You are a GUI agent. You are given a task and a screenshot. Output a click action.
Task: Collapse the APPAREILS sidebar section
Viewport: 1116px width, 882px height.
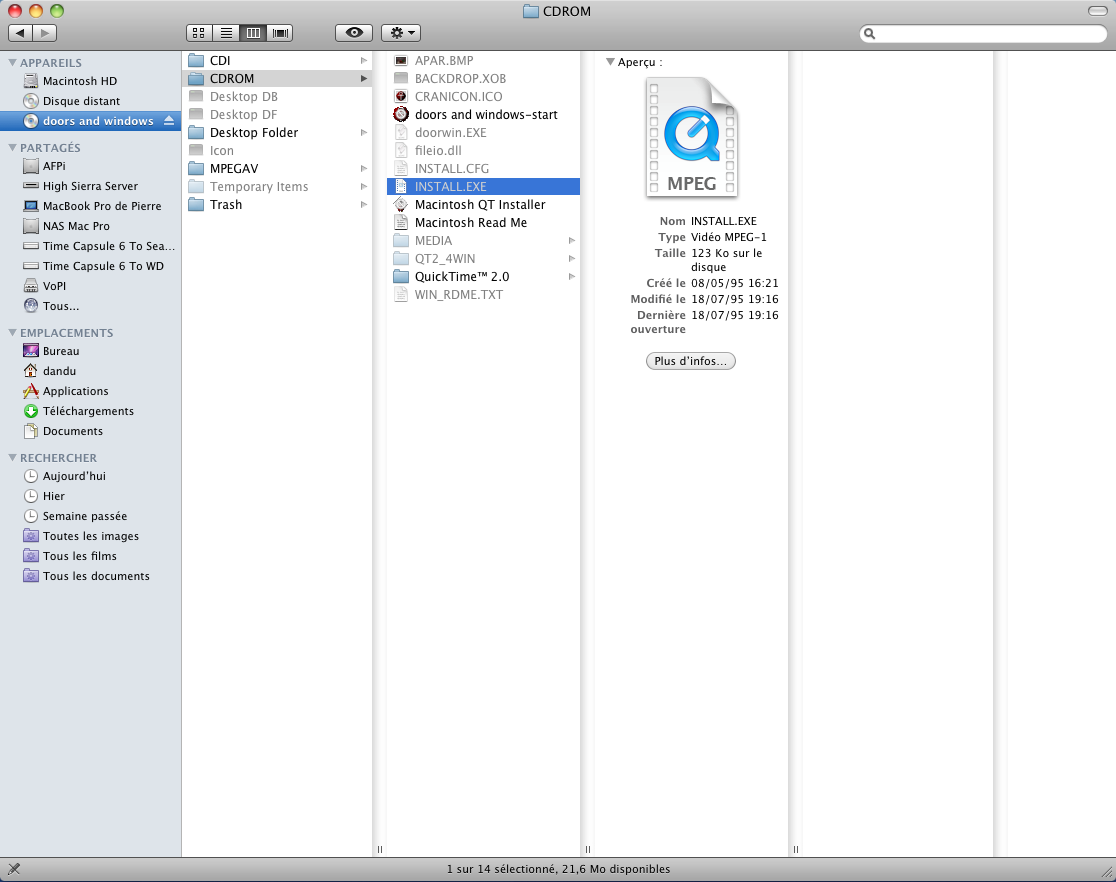click(12, 63)
